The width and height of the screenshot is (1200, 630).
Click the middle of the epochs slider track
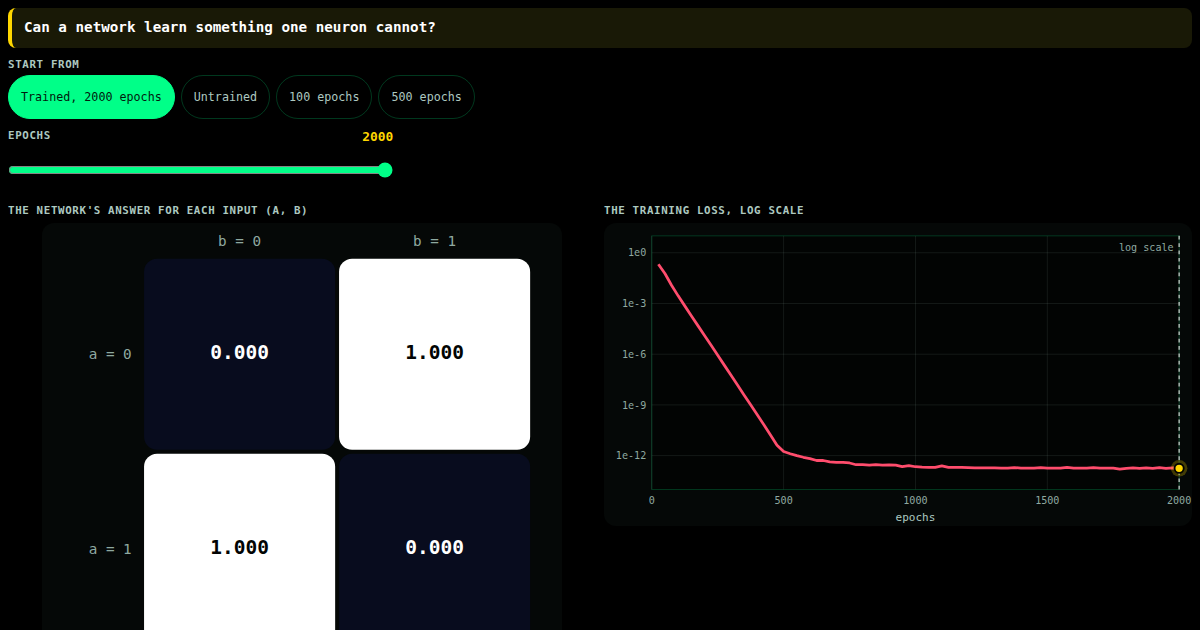pos(200,170)
